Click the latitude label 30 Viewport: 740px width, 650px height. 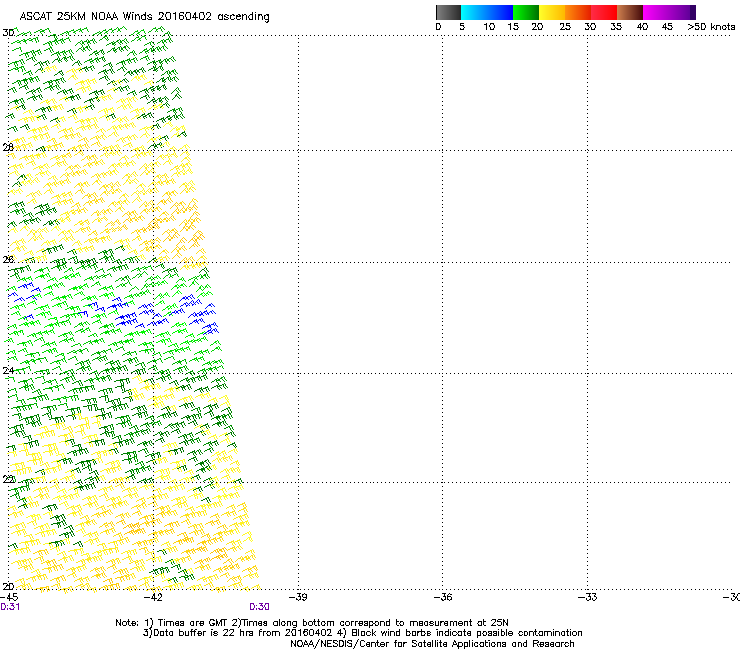(8, 33)
